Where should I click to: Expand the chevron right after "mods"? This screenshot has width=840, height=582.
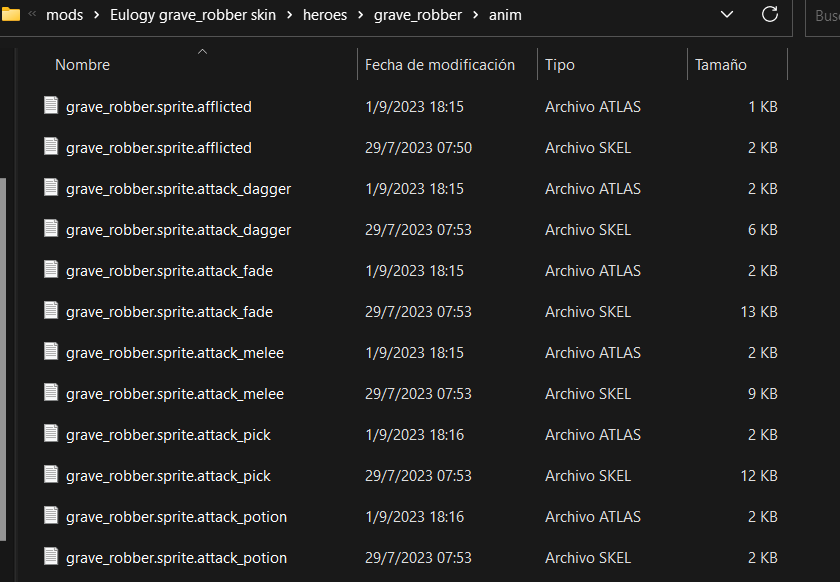click(96, 15)
